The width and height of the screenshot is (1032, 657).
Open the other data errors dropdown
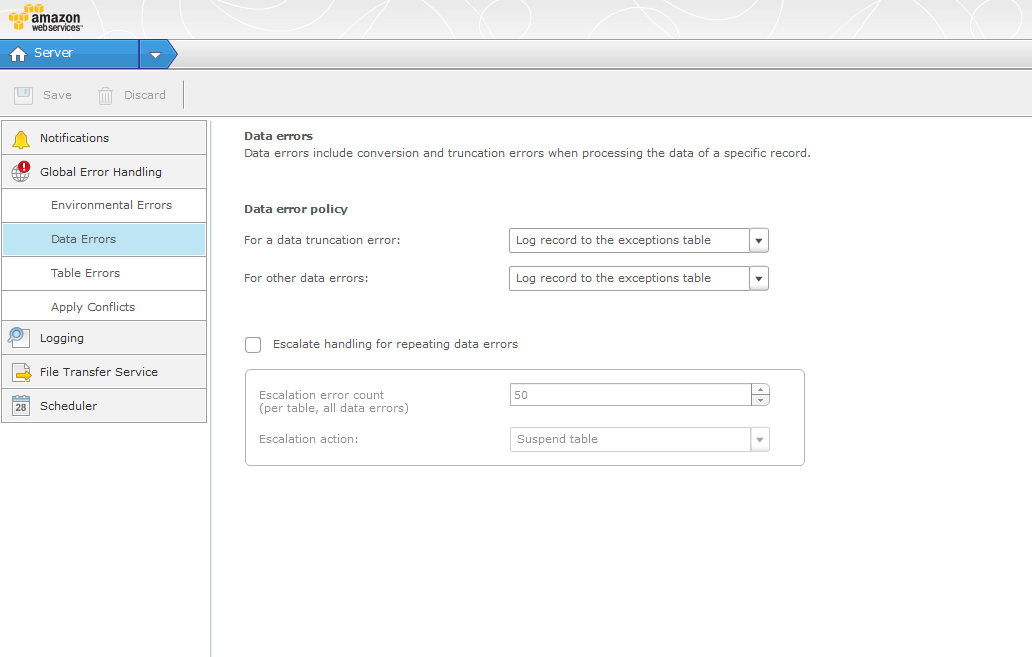tap(759, 278)
